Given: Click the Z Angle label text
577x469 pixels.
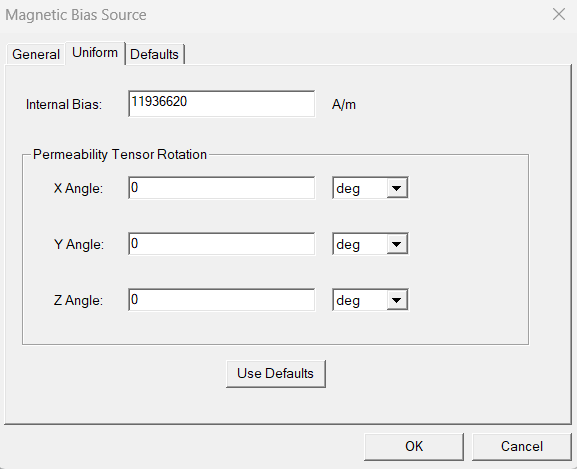Looking at the screenshot, I should (x=78, y=301).
